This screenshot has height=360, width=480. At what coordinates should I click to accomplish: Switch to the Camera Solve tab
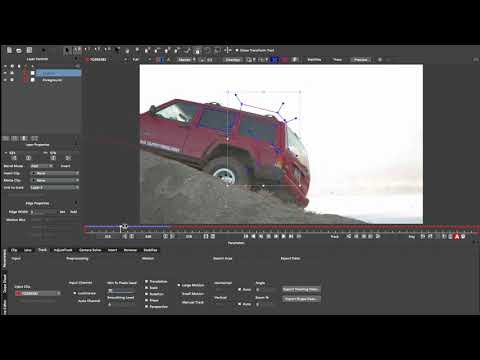click(90, 250)
